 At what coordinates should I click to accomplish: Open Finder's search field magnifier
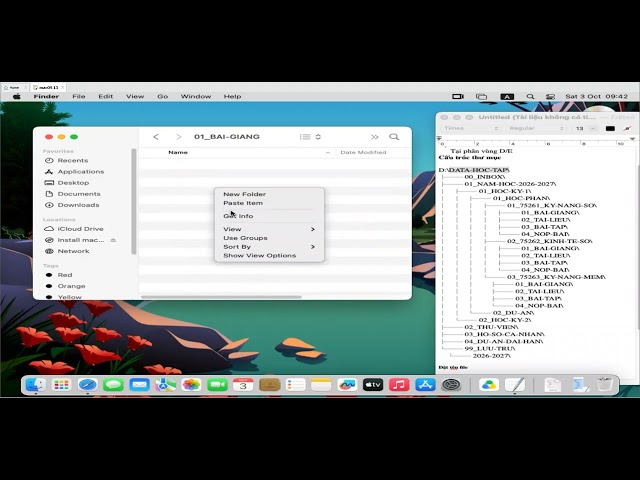click(x=394, y=137)
